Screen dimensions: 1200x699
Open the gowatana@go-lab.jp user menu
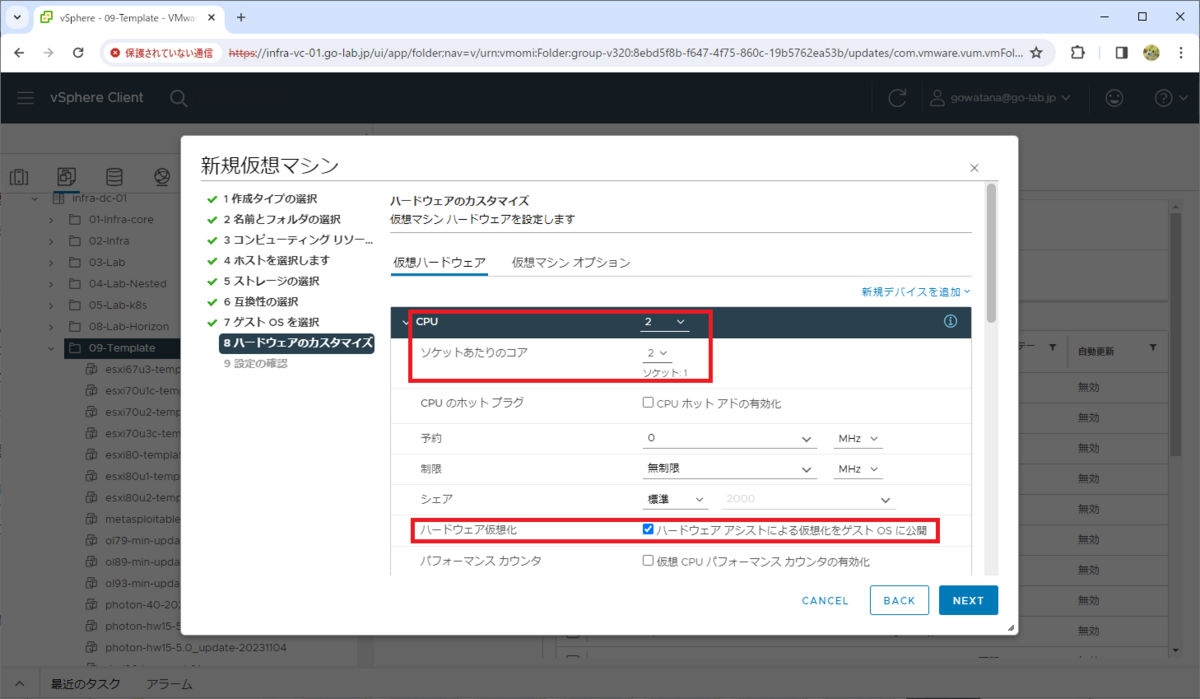(999, 98)
